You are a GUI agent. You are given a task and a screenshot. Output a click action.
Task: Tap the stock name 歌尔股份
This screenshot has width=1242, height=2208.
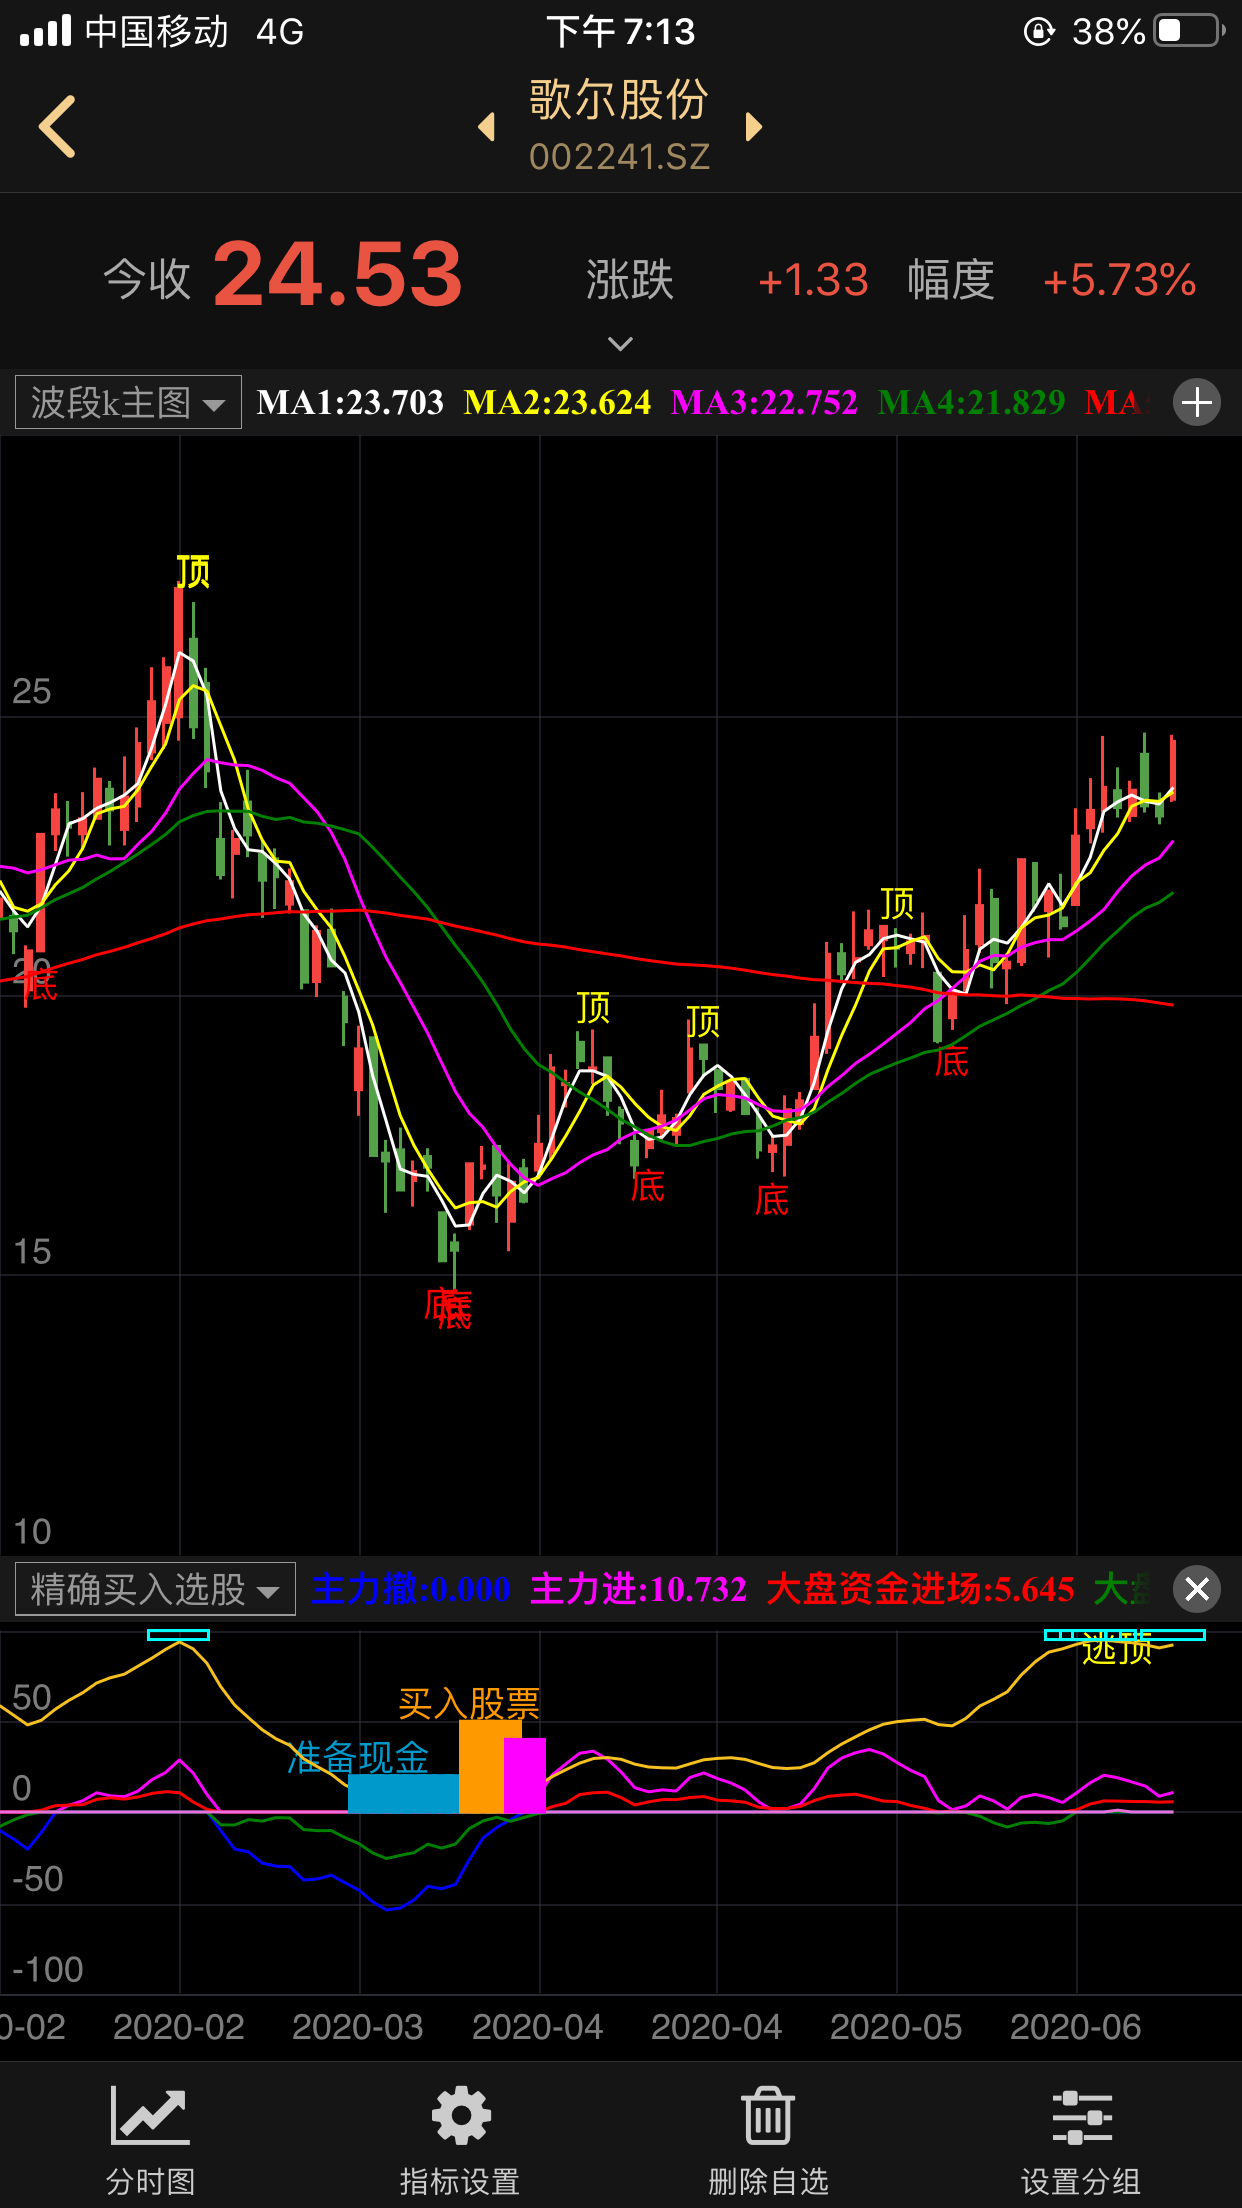(619, 101)
